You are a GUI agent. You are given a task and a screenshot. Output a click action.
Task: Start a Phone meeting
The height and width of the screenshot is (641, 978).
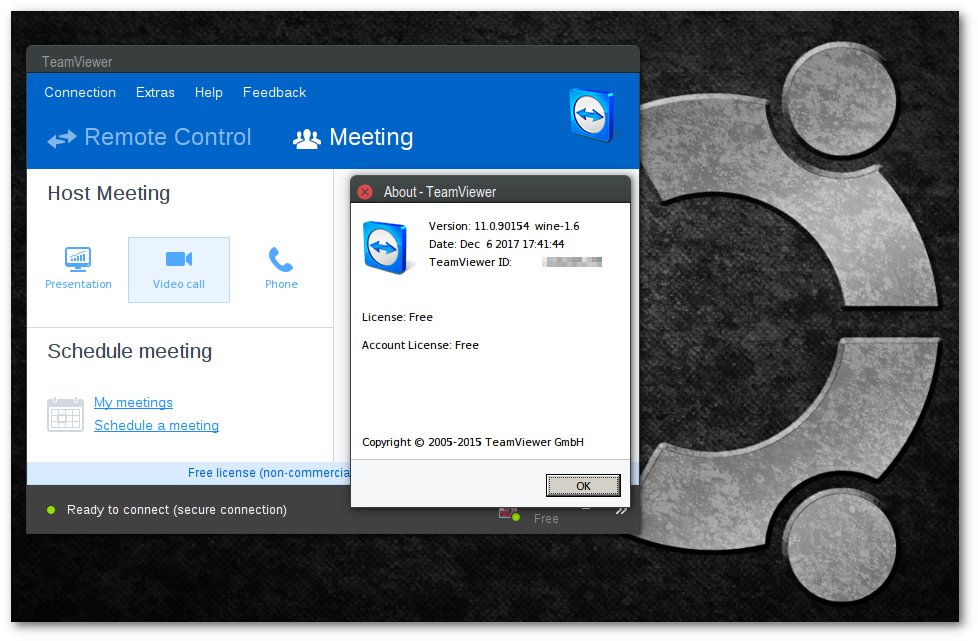(x=281, y=269)
